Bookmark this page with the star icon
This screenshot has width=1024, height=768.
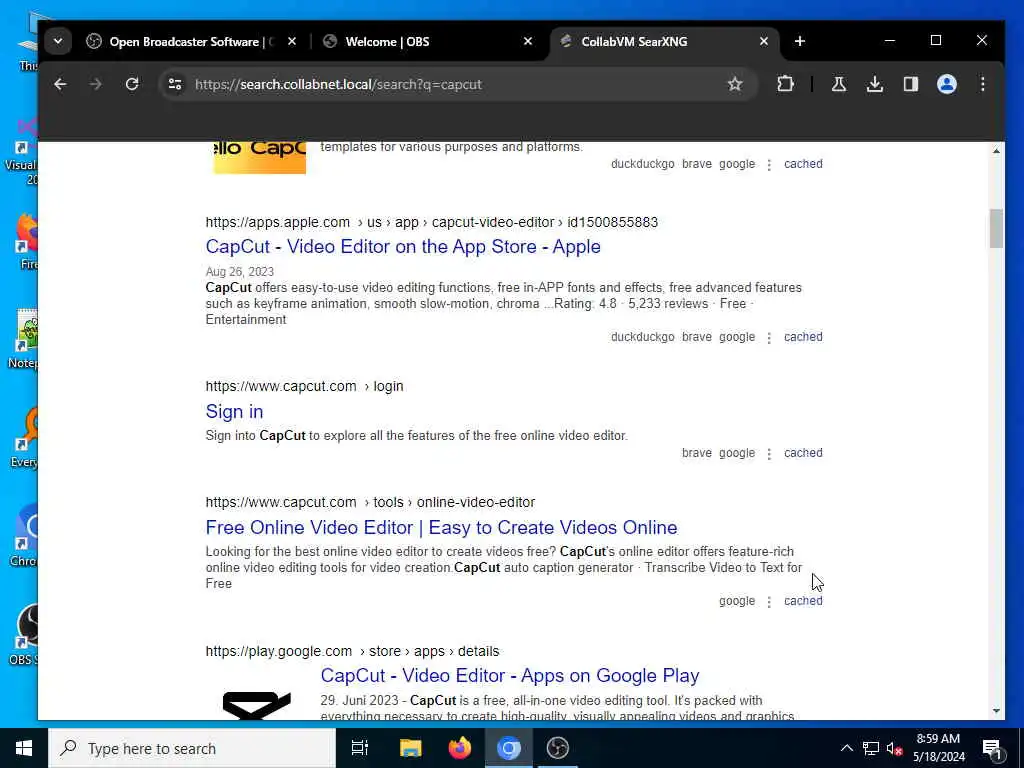pos(735,84)
